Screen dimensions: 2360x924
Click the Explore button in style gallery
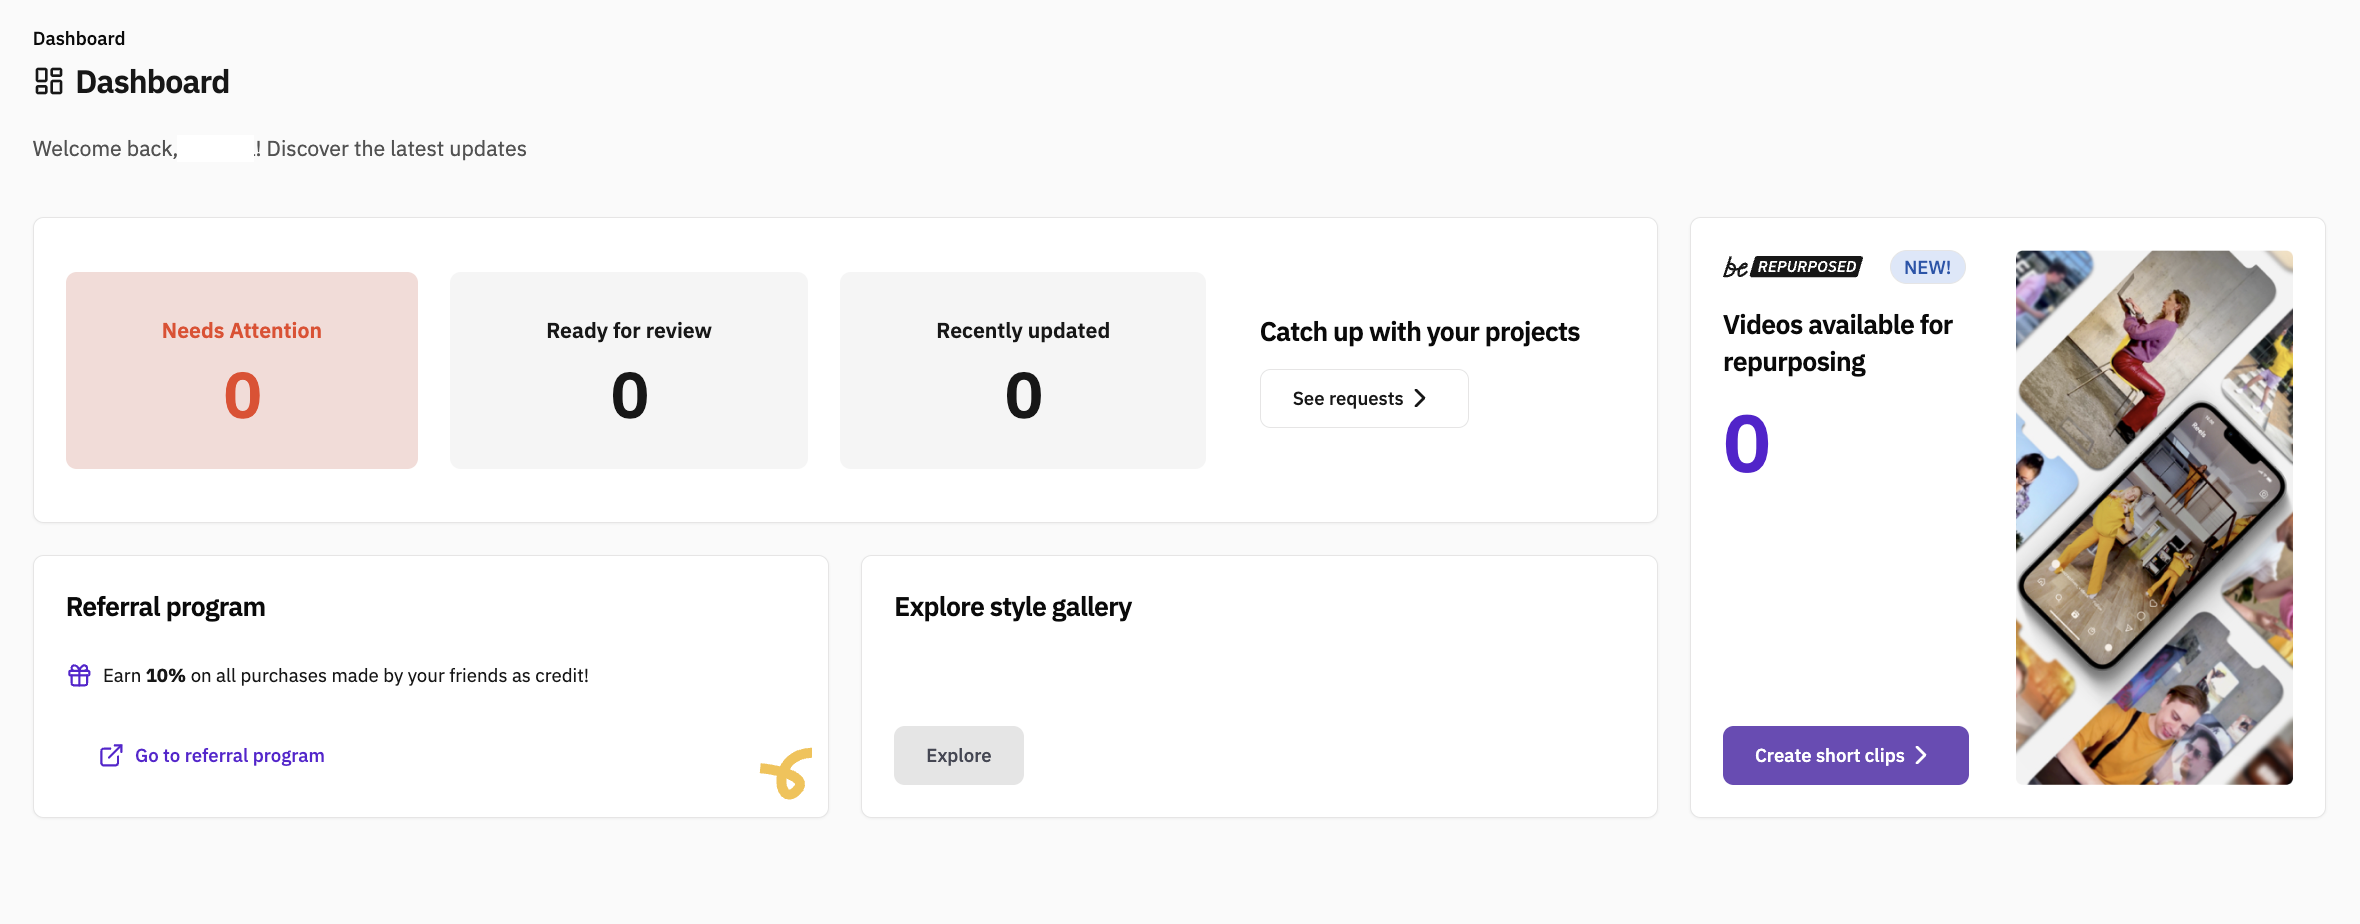pos(958,755)
